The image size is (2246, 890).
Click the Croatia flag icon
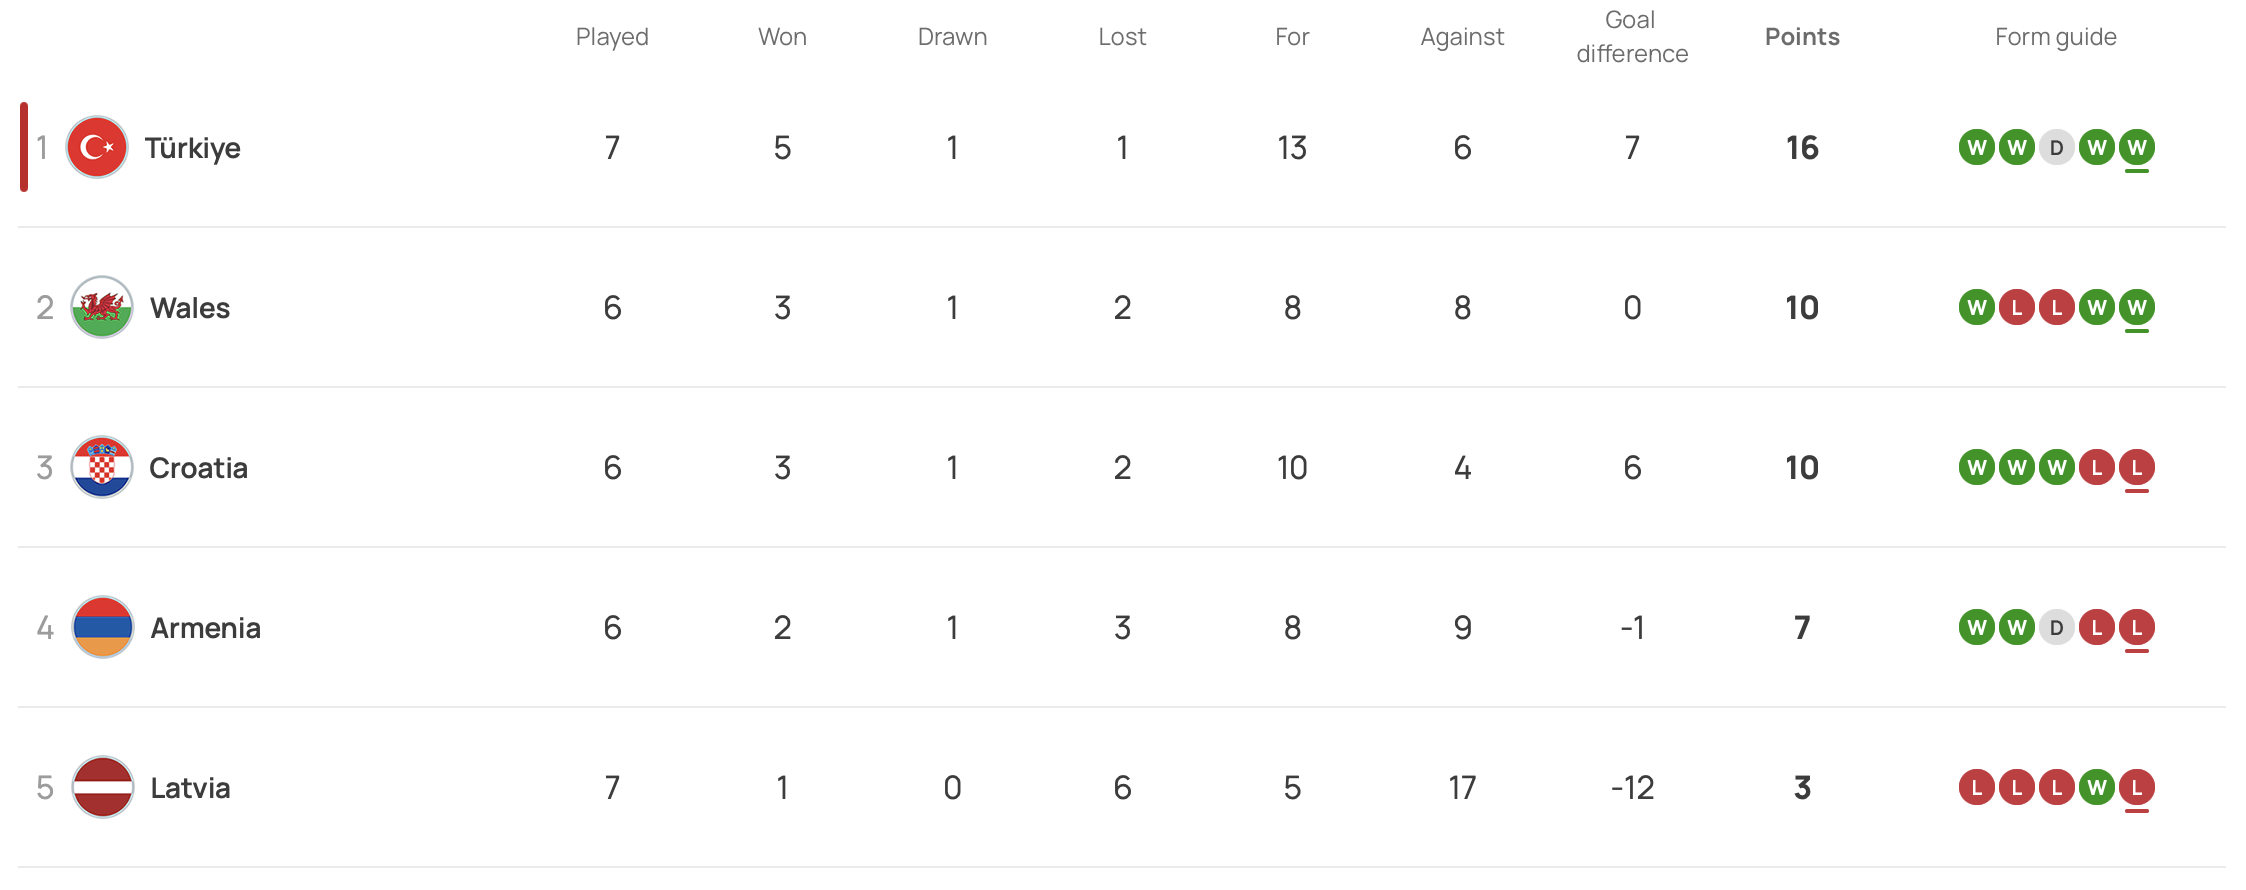(x=102, y=467)
